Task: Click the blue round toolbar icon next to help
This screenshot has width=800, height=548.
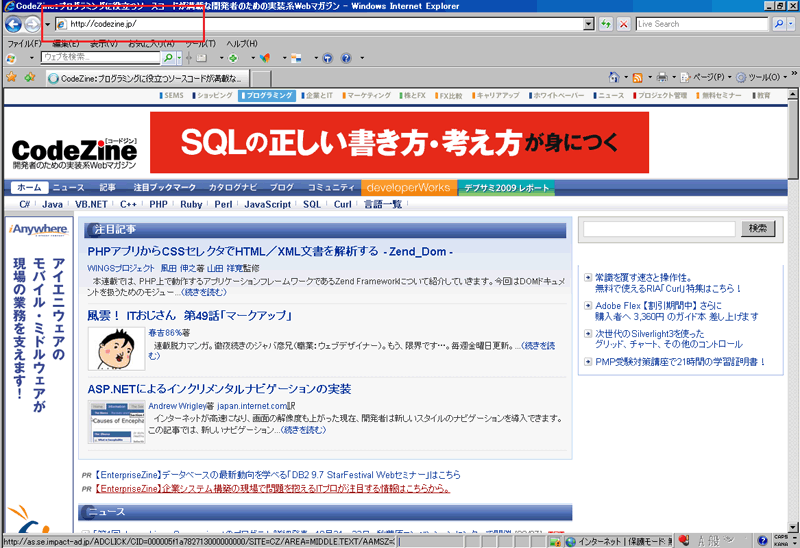Action: pos(328,58)
